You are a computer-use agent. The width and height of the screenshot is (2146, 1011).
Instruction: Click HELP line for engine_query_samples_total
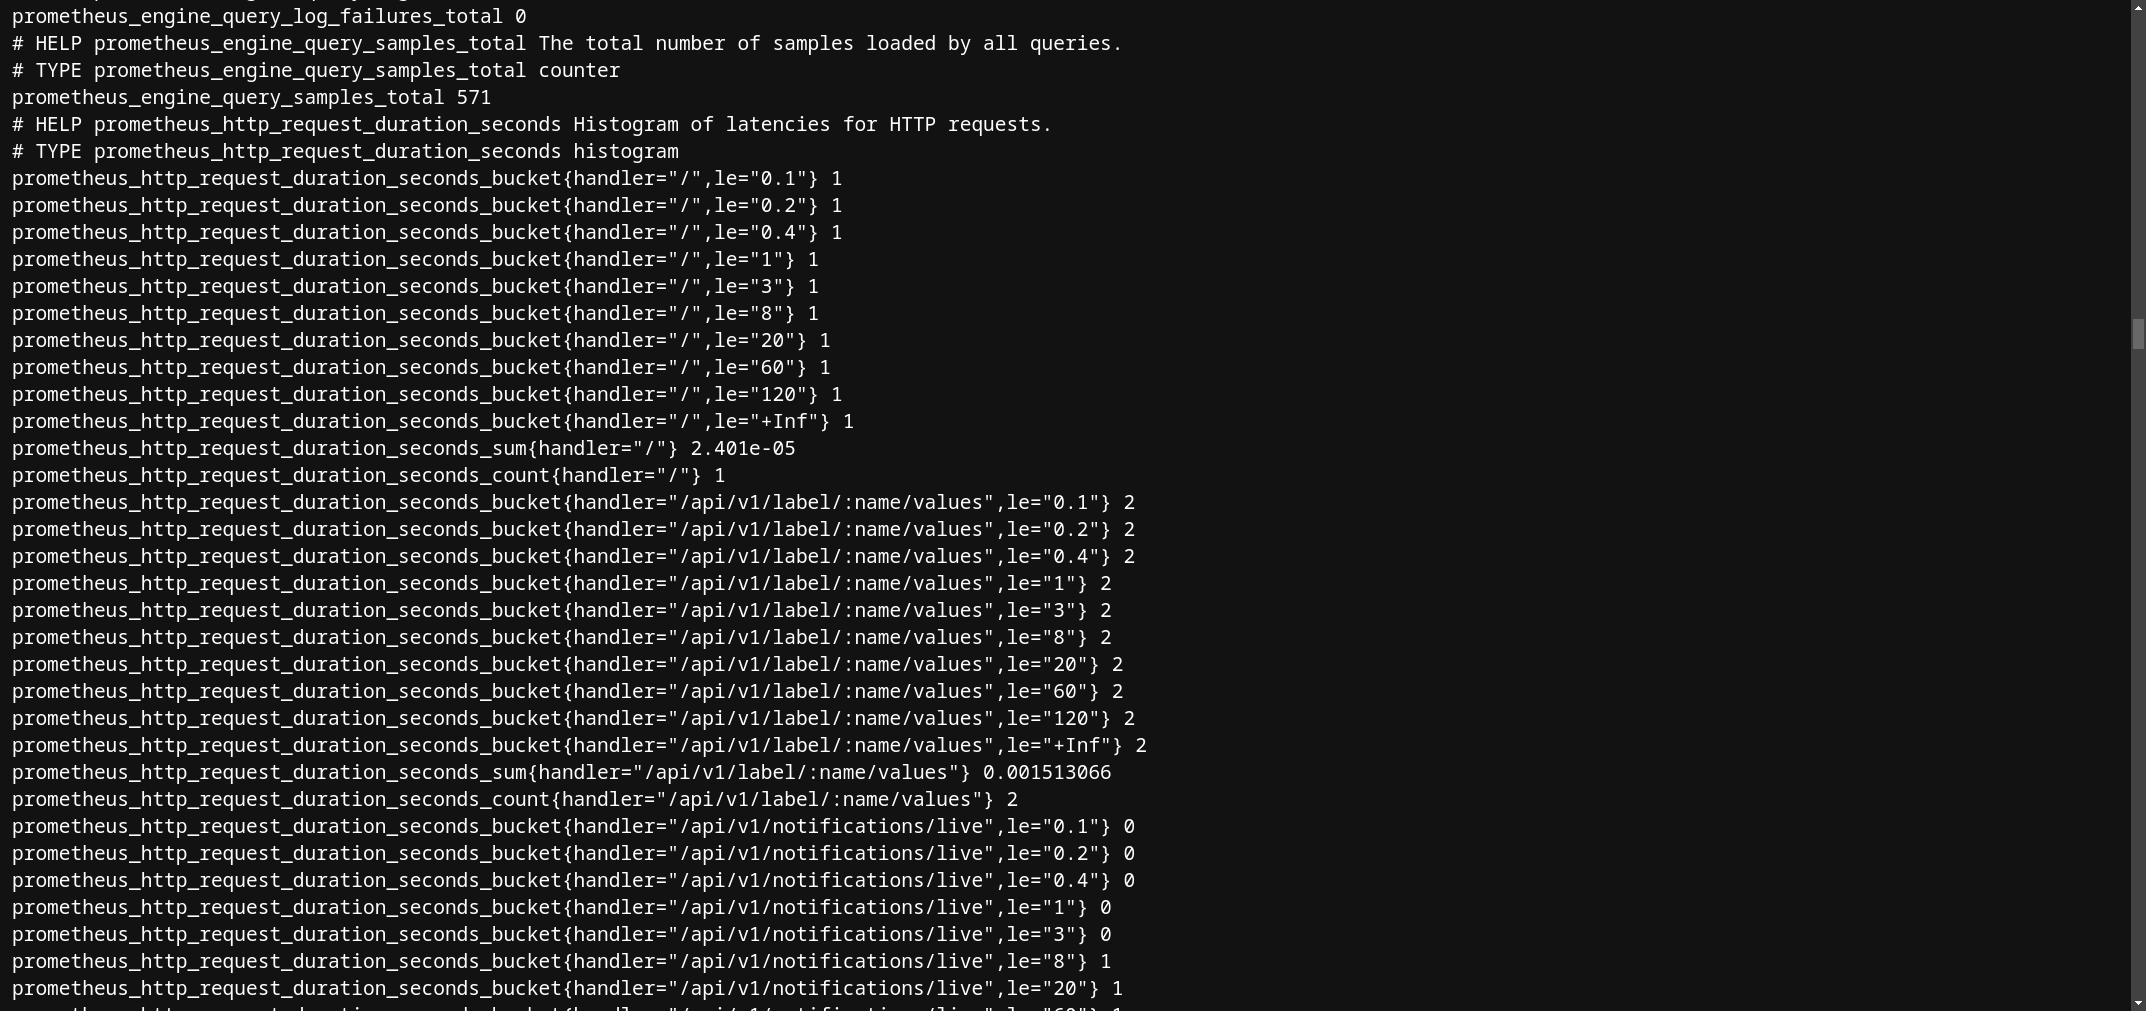566,44
